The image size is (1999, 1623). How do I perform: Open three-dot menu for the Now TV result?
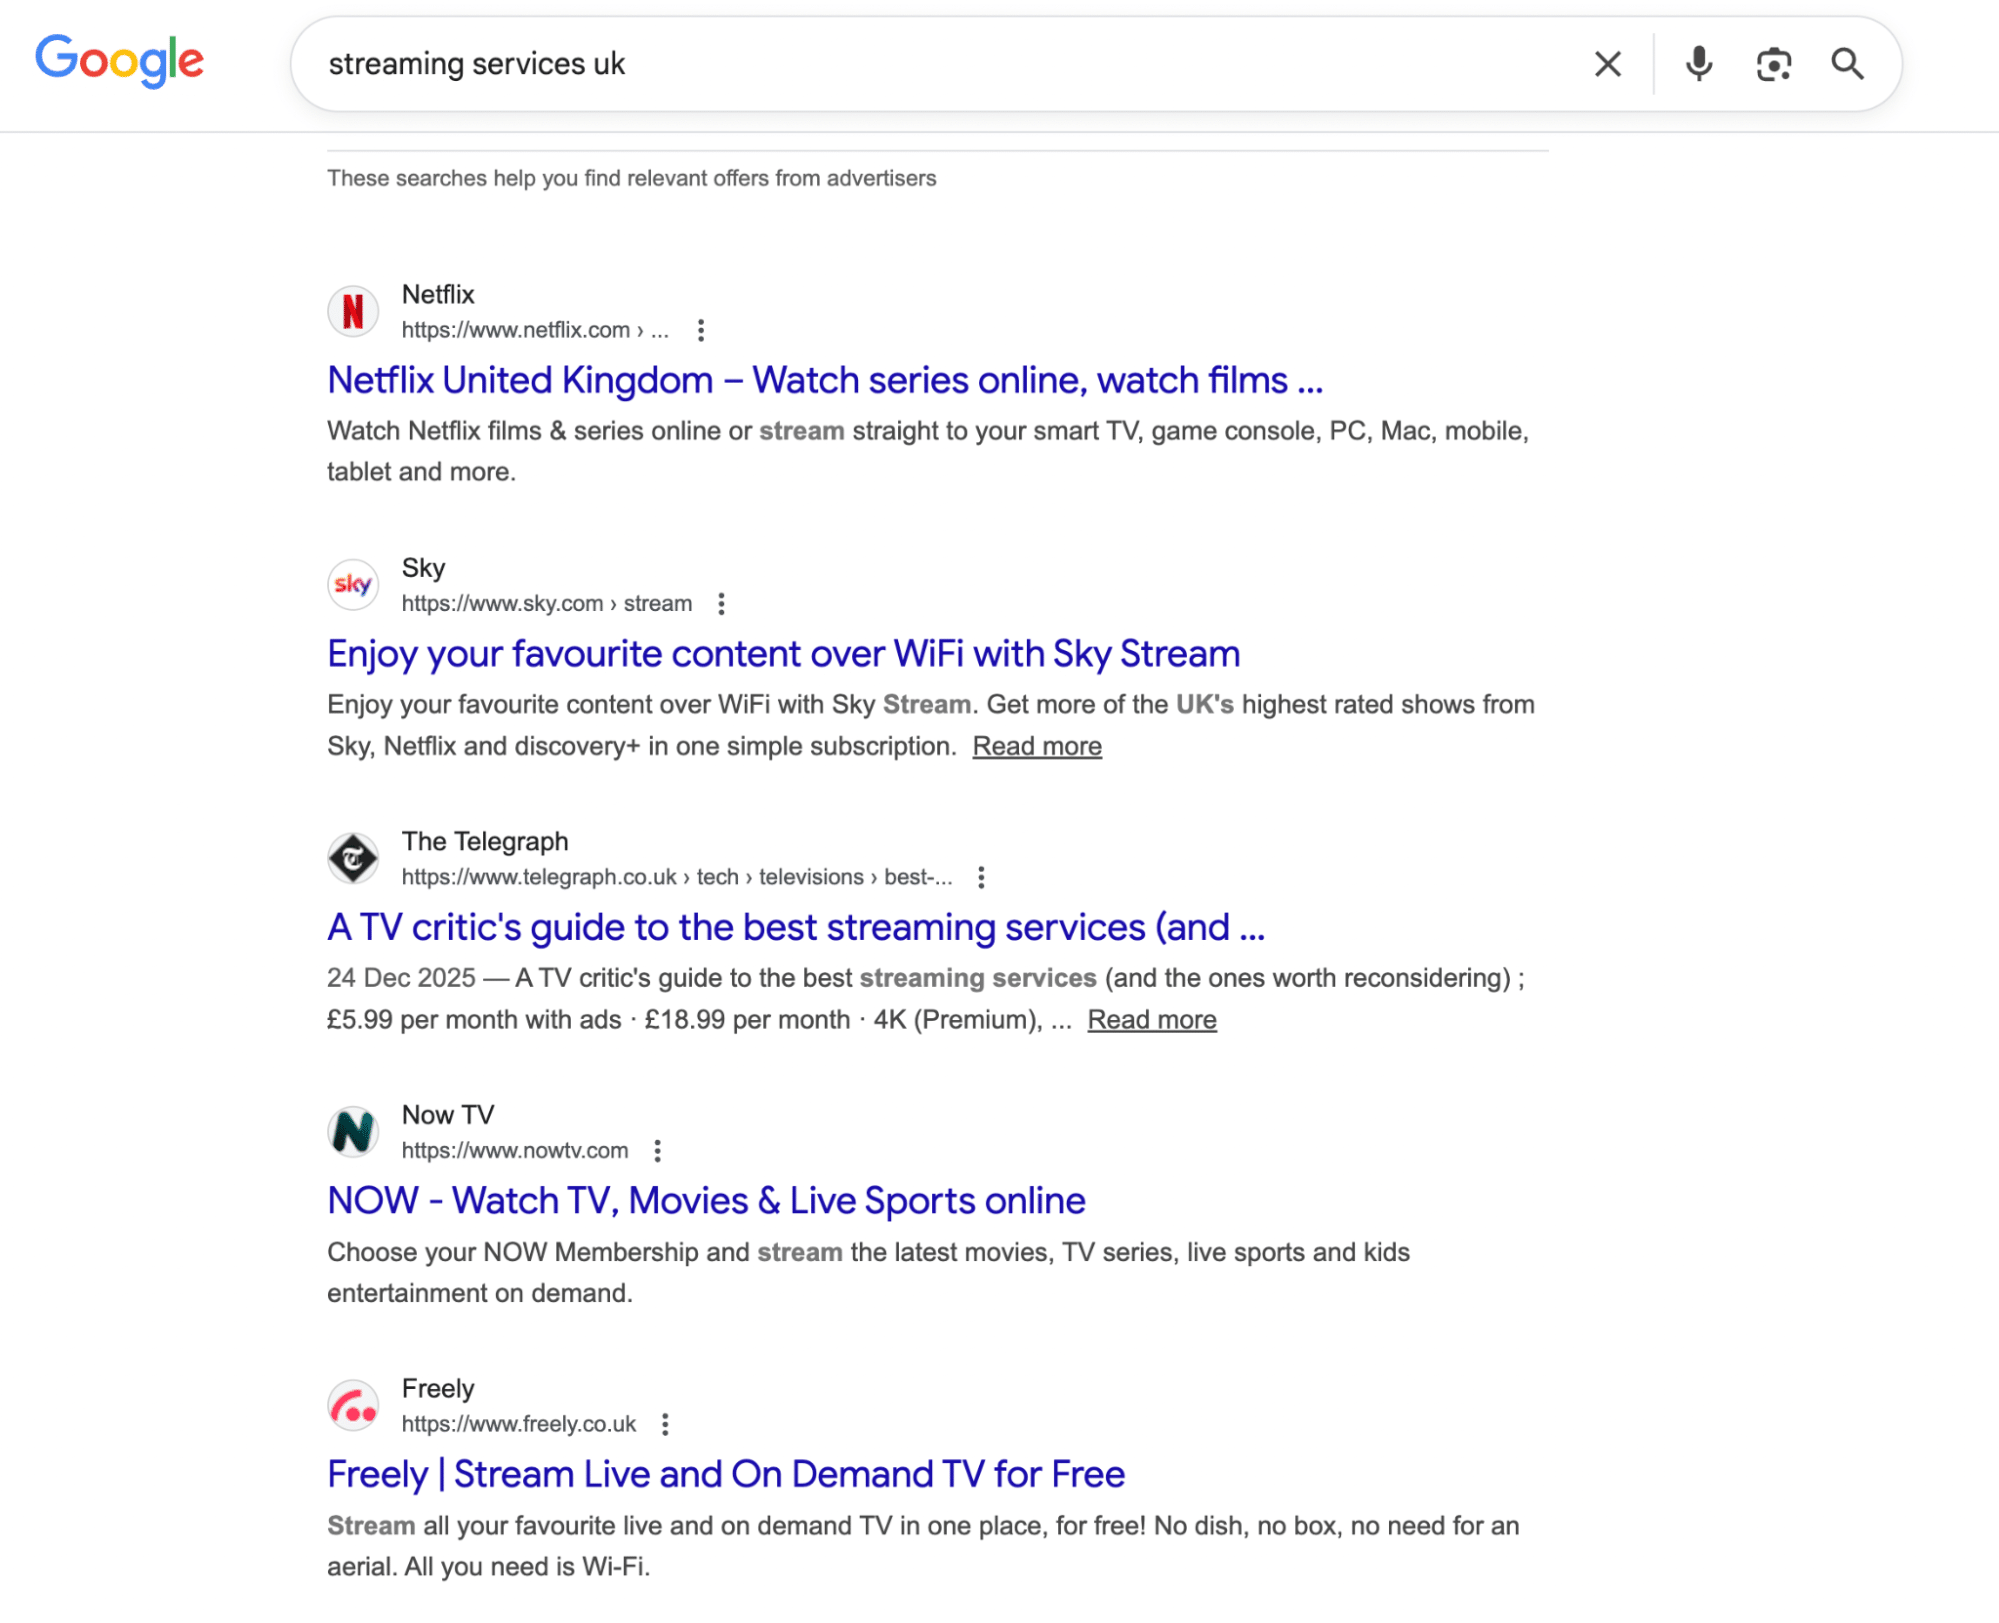click(x=657, y=1151)
